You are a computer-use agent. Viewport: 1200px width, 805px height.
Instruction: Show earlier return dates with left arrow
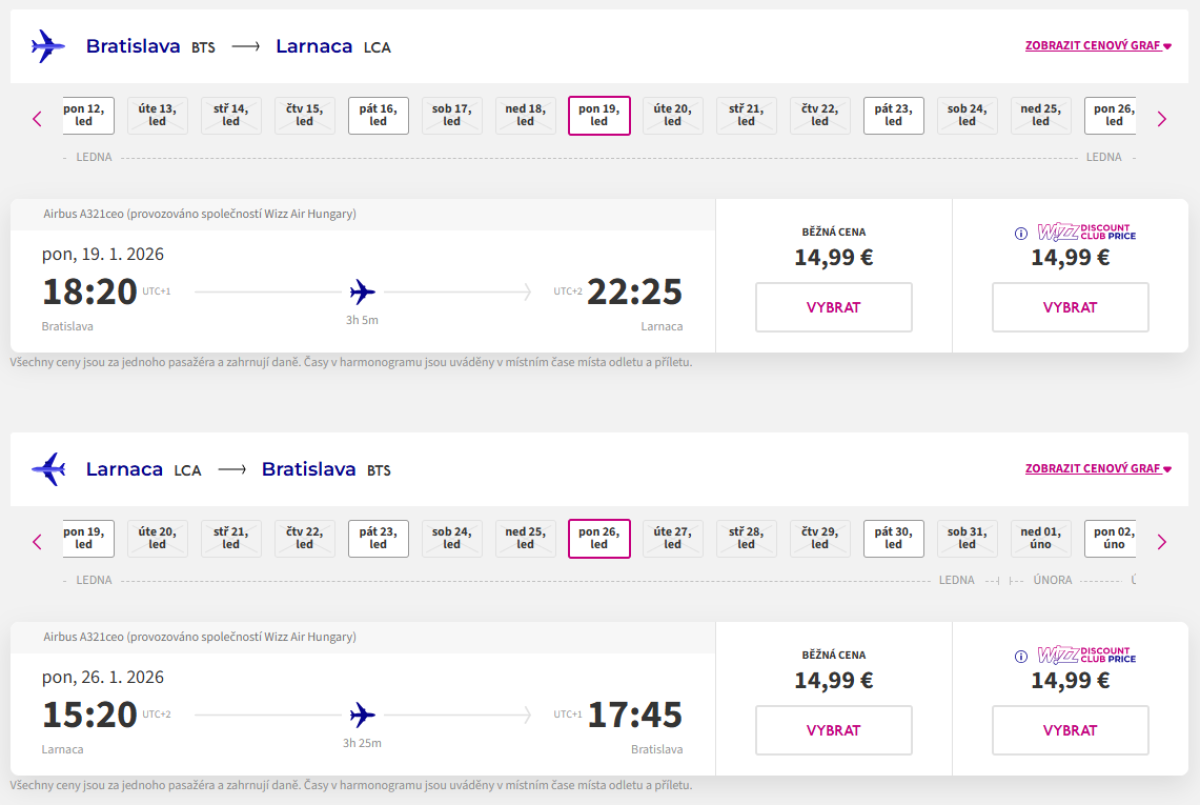(38, 542)
